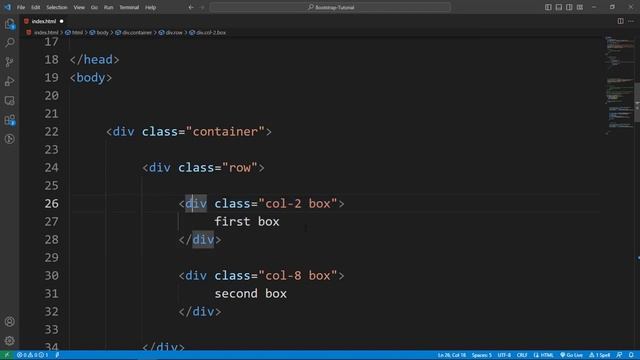Expand the body breadcrumb item
This screenshot has width=640, height=360.
point(99,33)
